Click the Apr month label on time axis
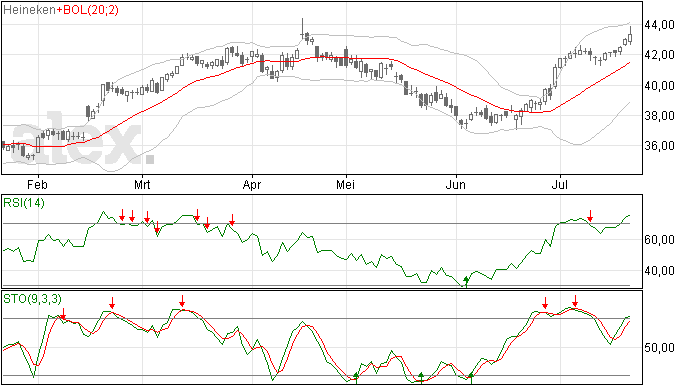Screen dimensions: 690x387 click(252, 184)
